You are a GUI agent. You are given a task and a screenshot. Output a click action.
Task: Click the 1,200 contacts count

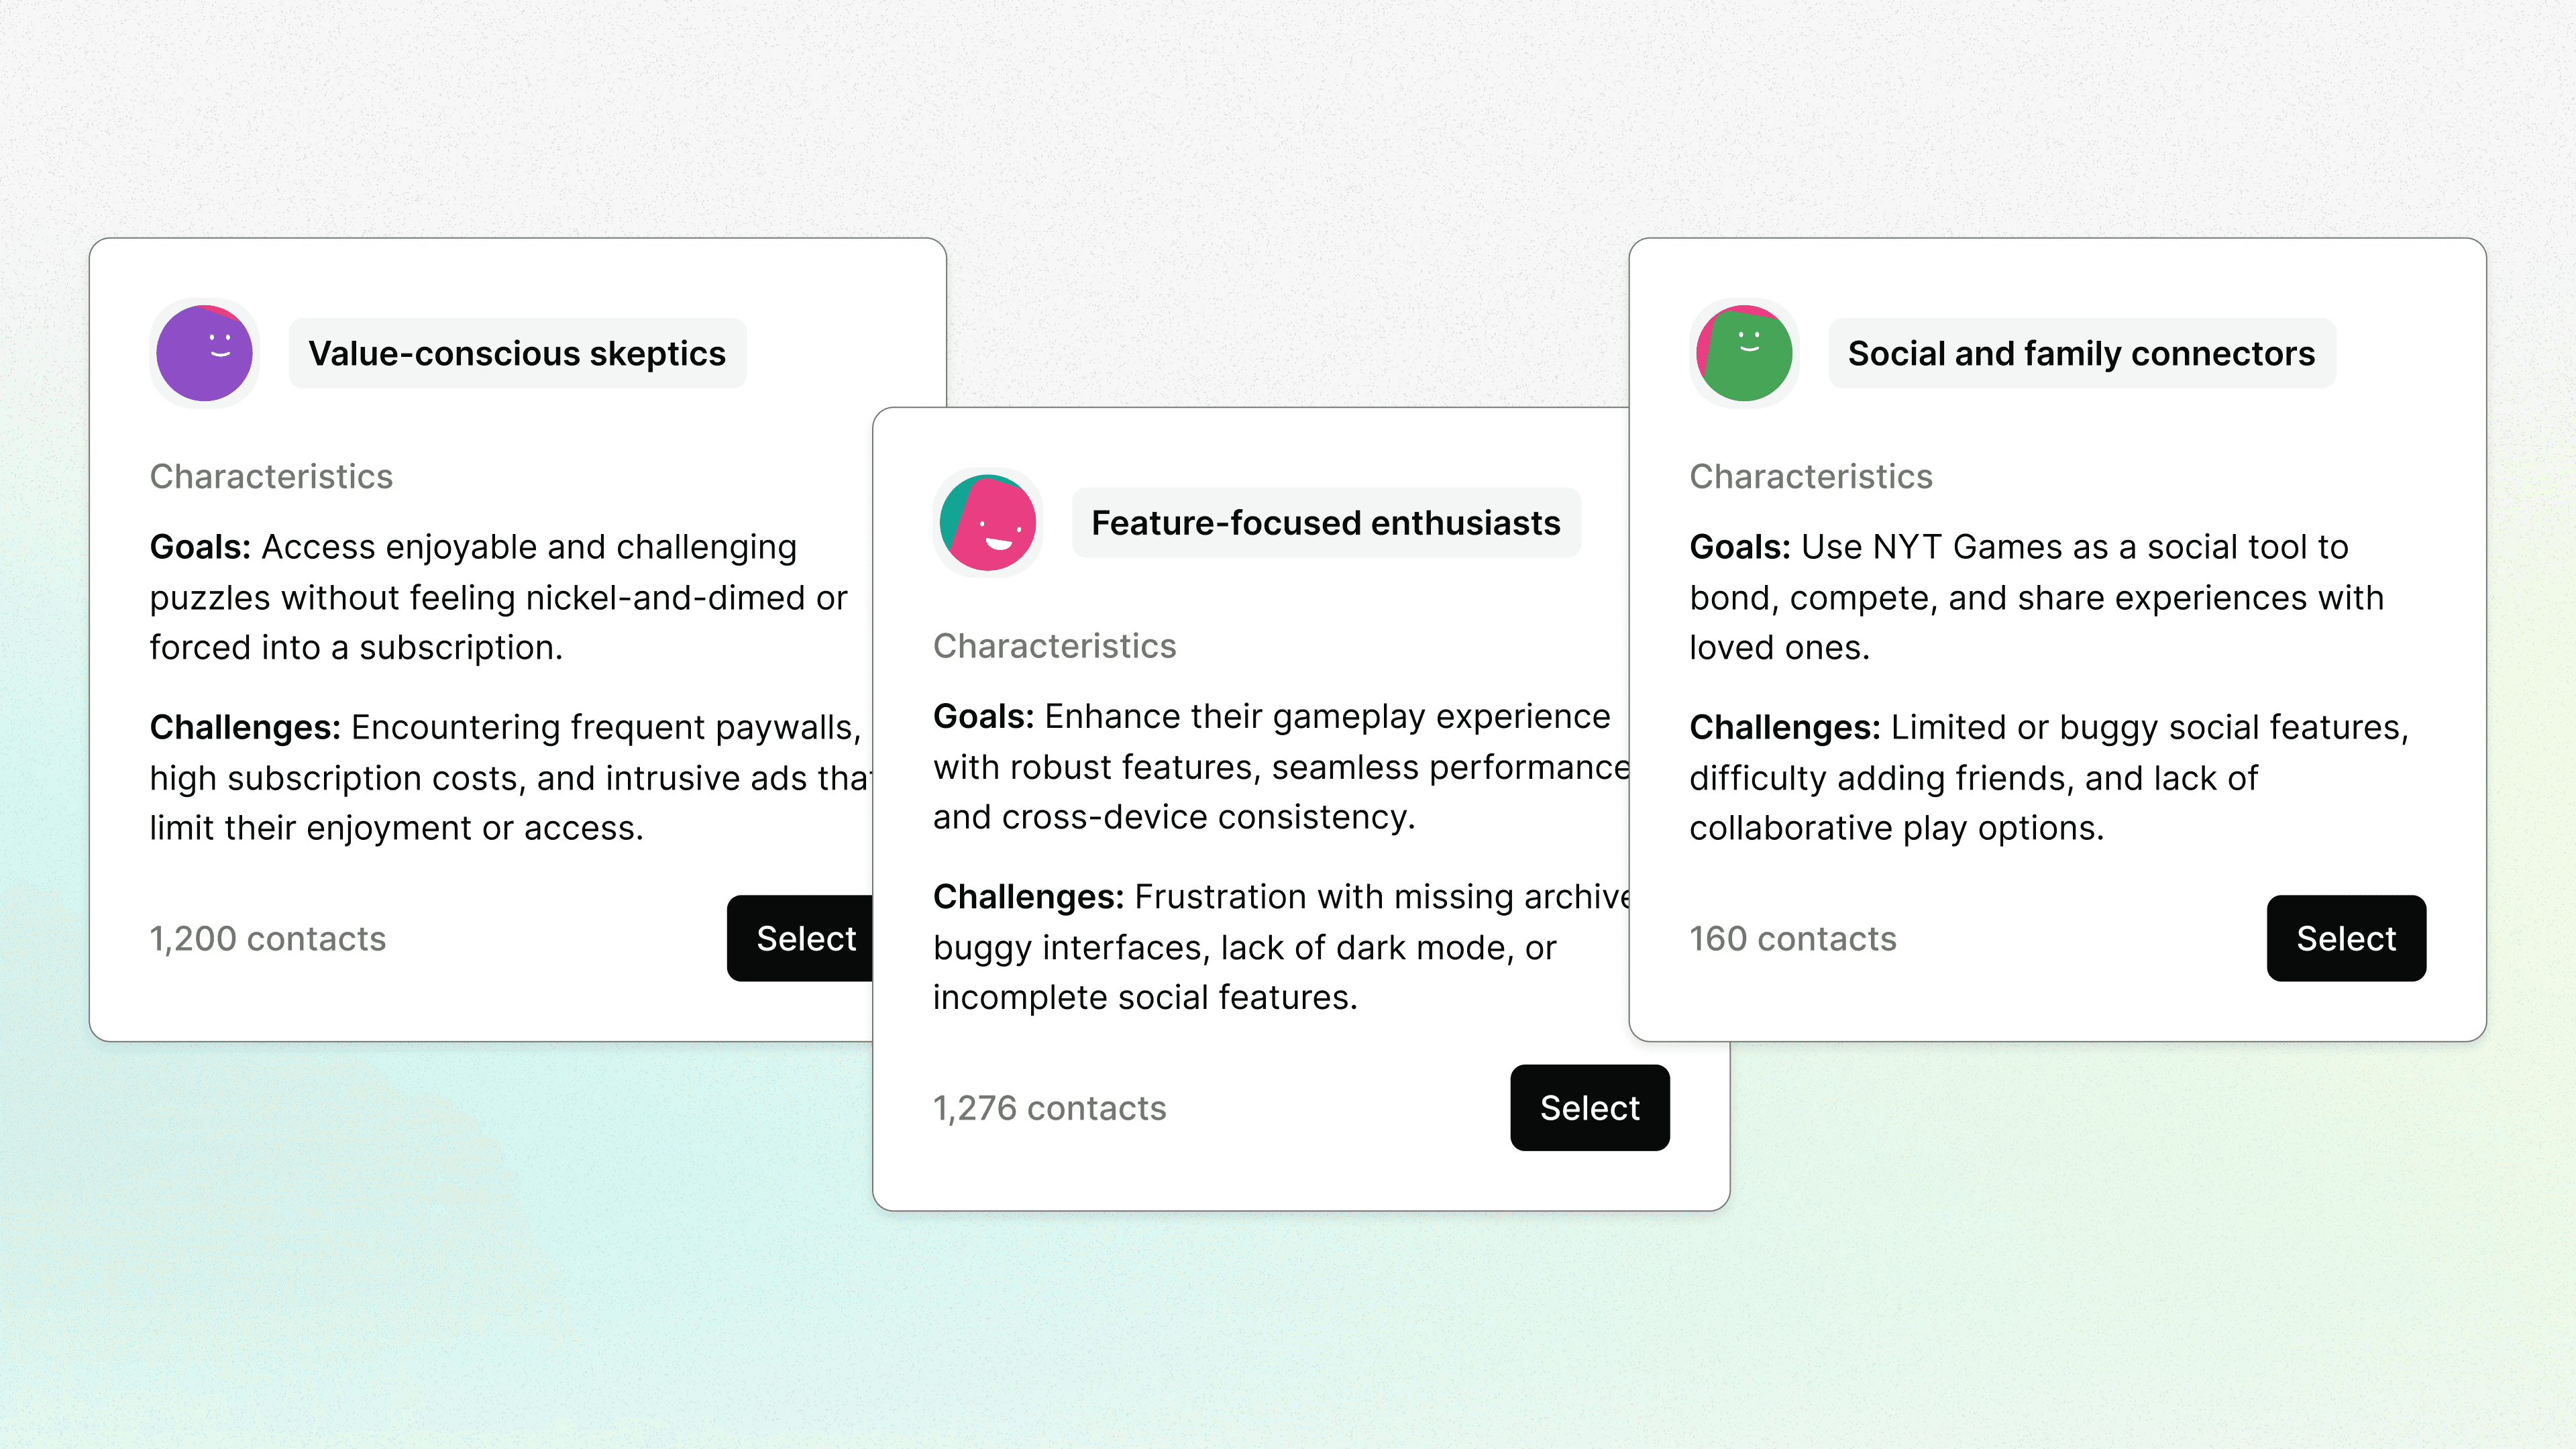(268, 939)
